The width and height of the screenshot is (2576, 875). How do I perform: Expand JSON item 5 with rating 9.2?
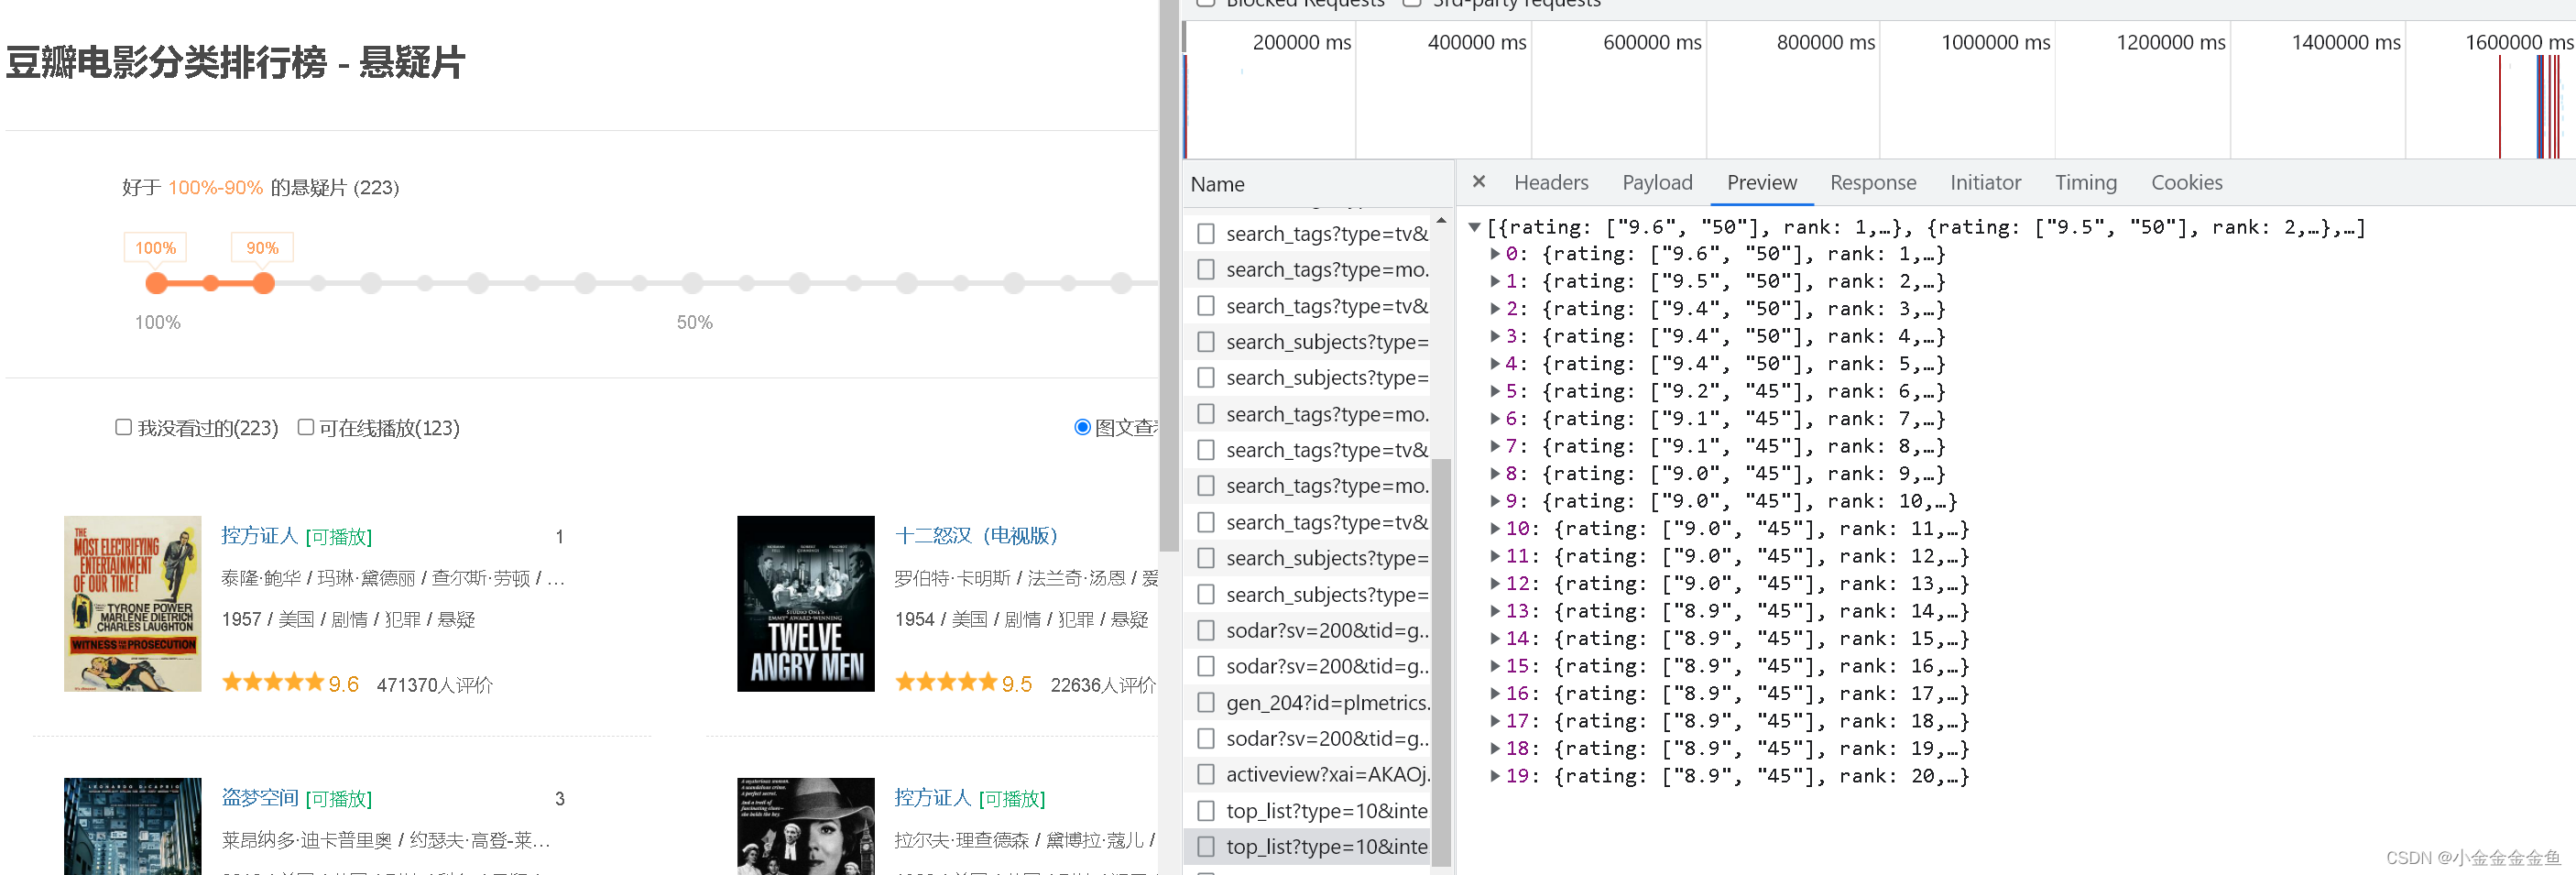tap(1495, 392)
